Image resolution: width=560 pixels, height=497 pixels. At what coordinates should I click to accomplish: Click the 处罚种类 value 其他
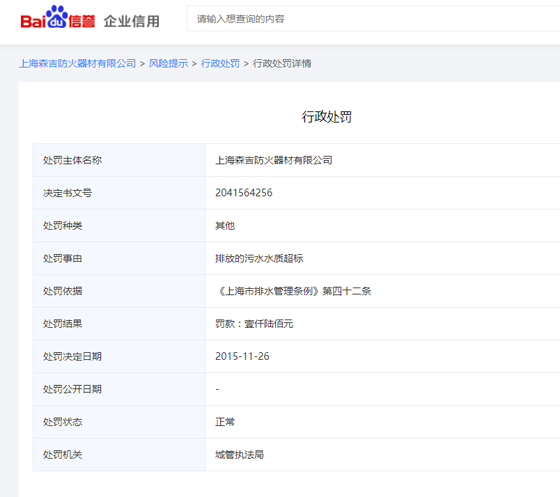225,226
